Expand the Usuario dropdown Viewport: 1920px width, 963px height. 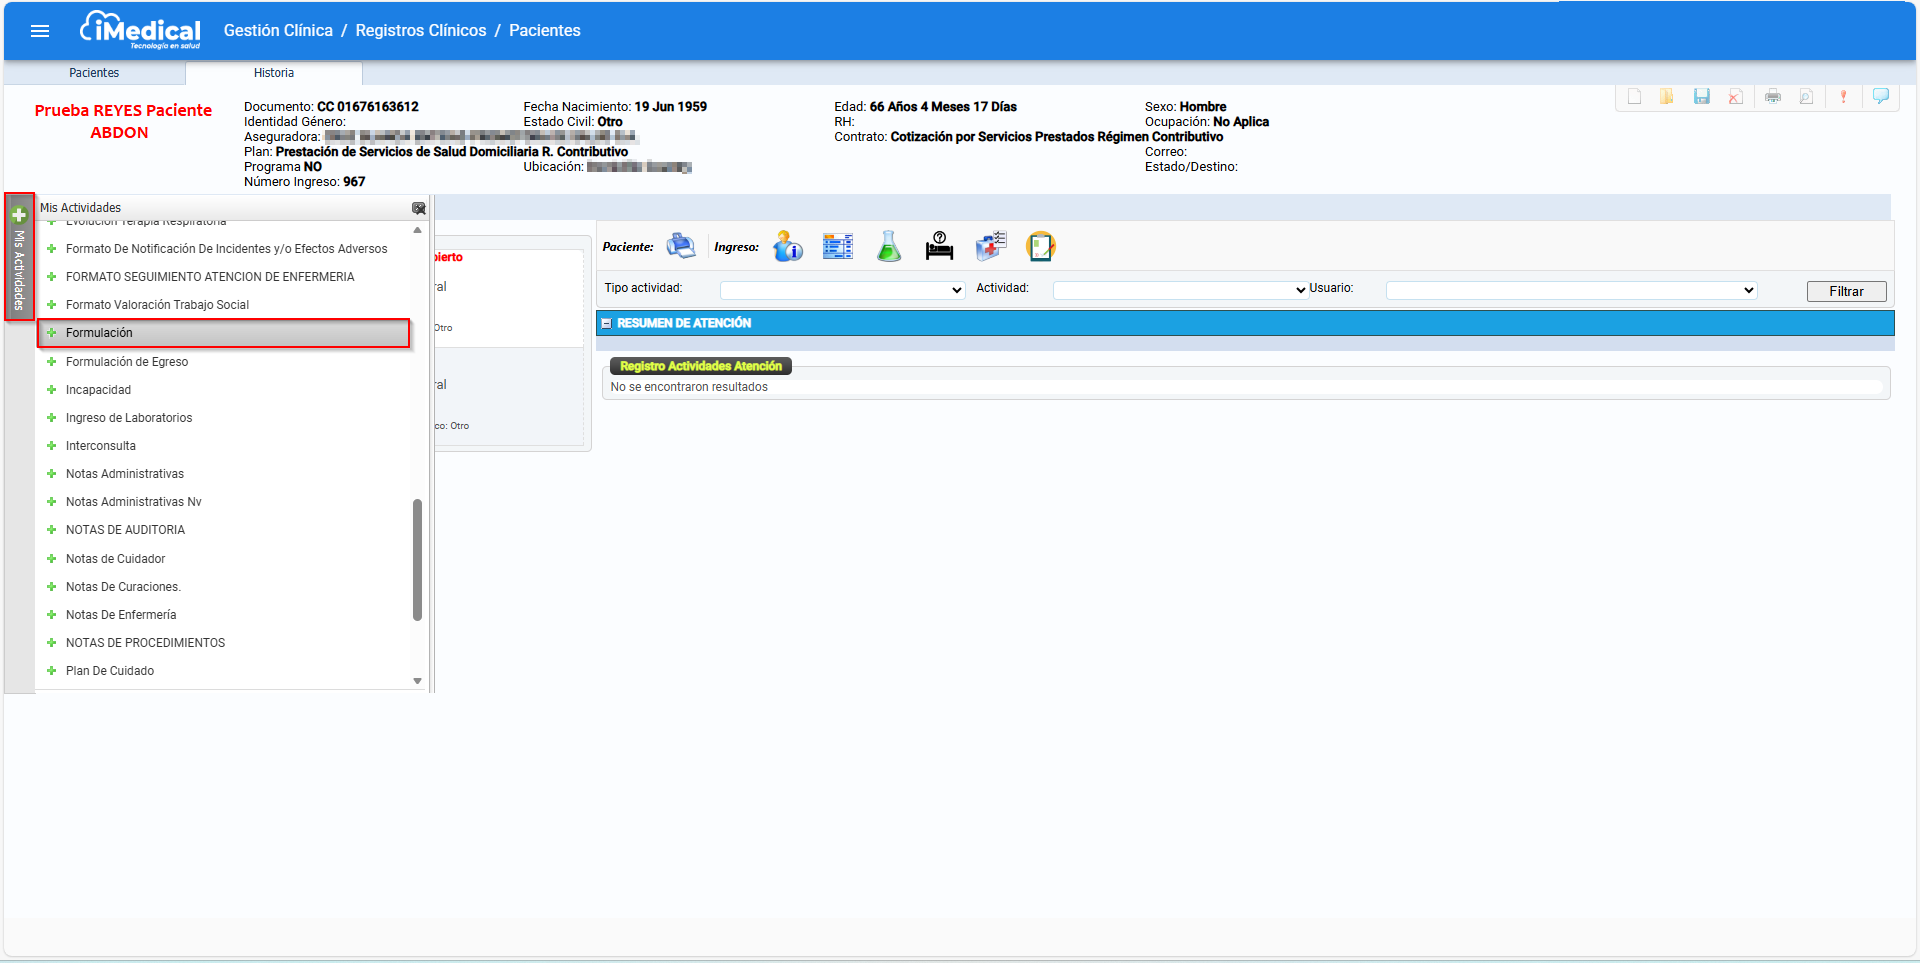click(x=1571, y=290)
